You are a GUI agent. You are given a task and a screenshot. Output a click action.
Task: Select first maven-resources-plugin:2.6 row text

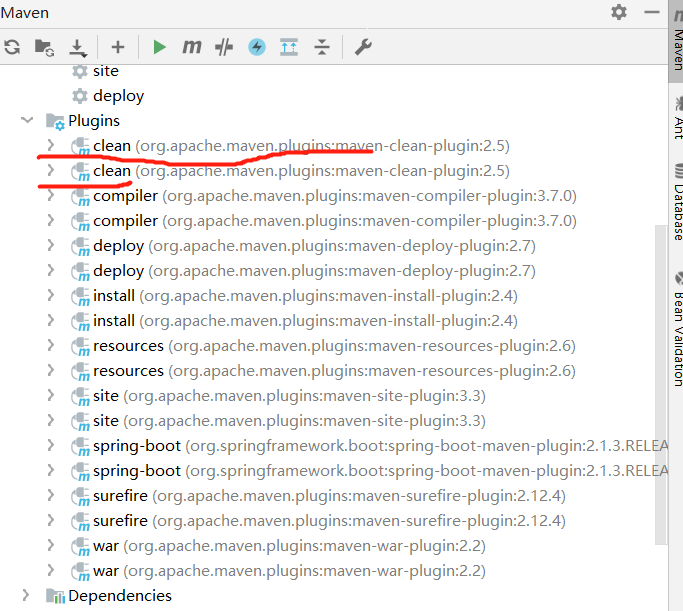[335, 346]
